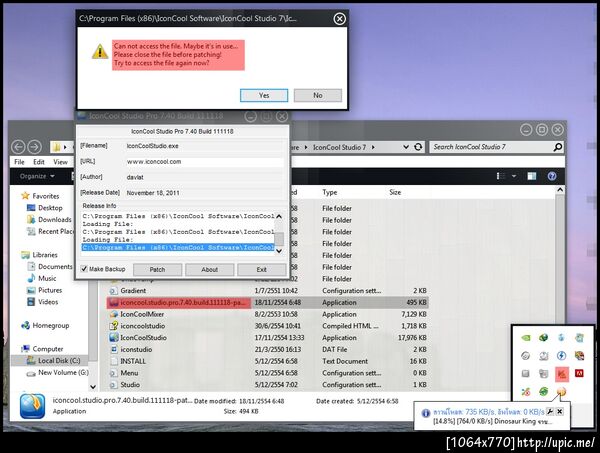Select Favorites in the navigation pane

click(x=40, y=196)
